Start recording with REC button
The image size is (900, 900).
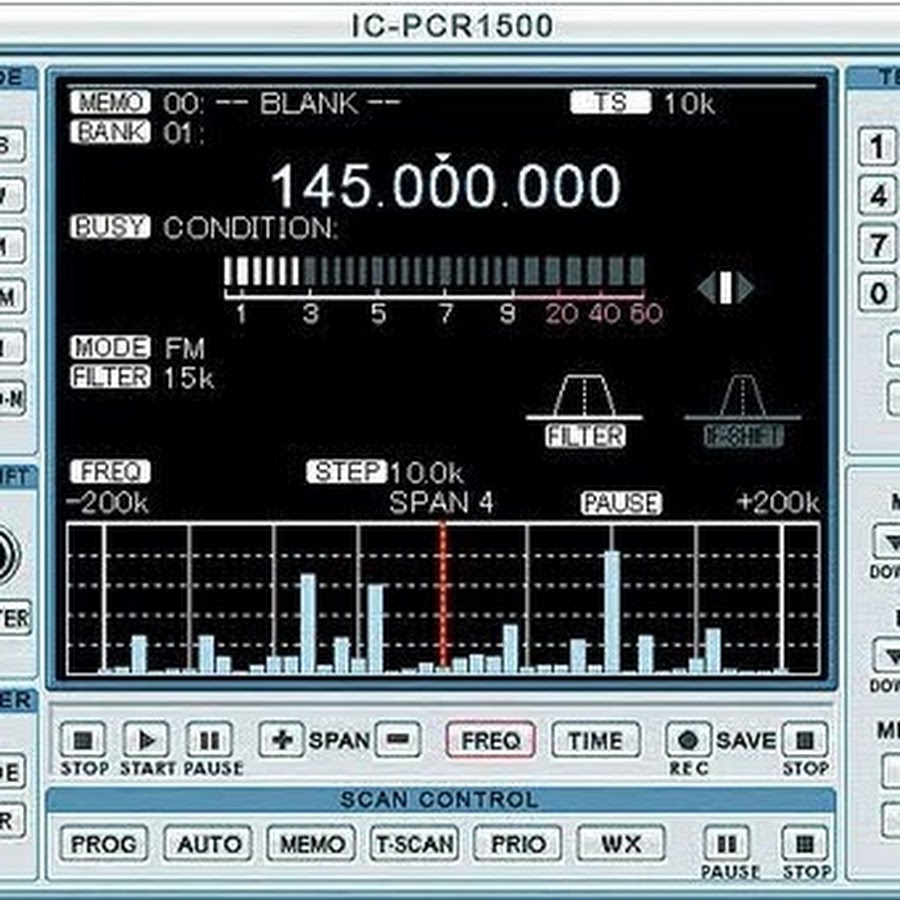click(x=688, y=740)
